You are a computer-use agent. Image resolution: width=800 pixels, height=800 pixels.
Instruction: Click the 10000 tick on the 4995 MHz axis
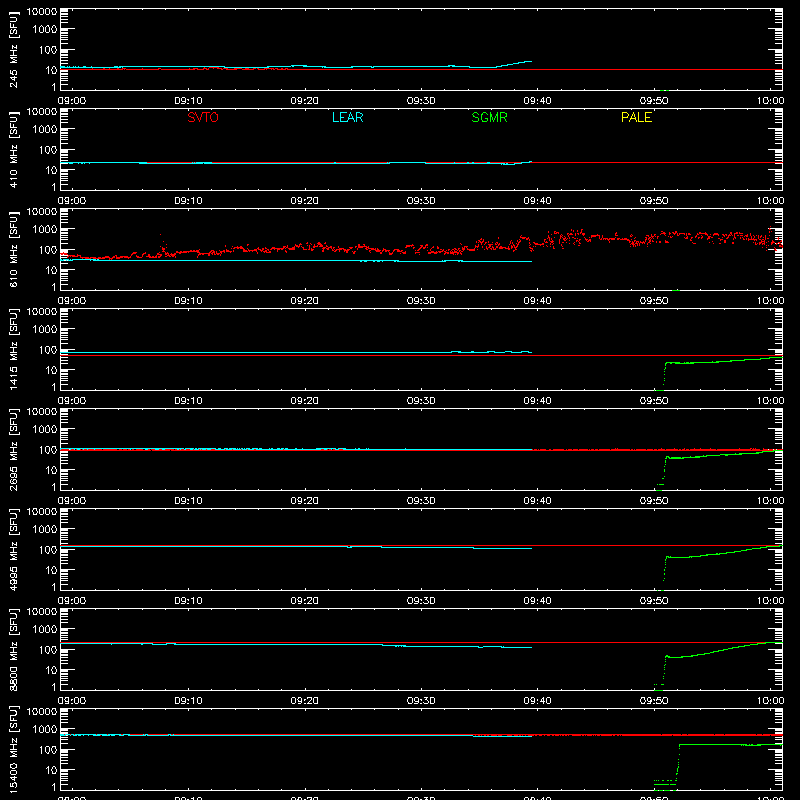pos(42,512)
